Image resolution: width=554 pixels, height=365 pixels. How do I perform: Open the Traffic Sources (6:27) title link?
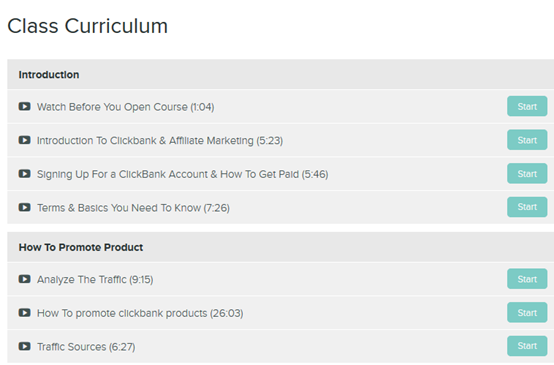coord(86,347)
